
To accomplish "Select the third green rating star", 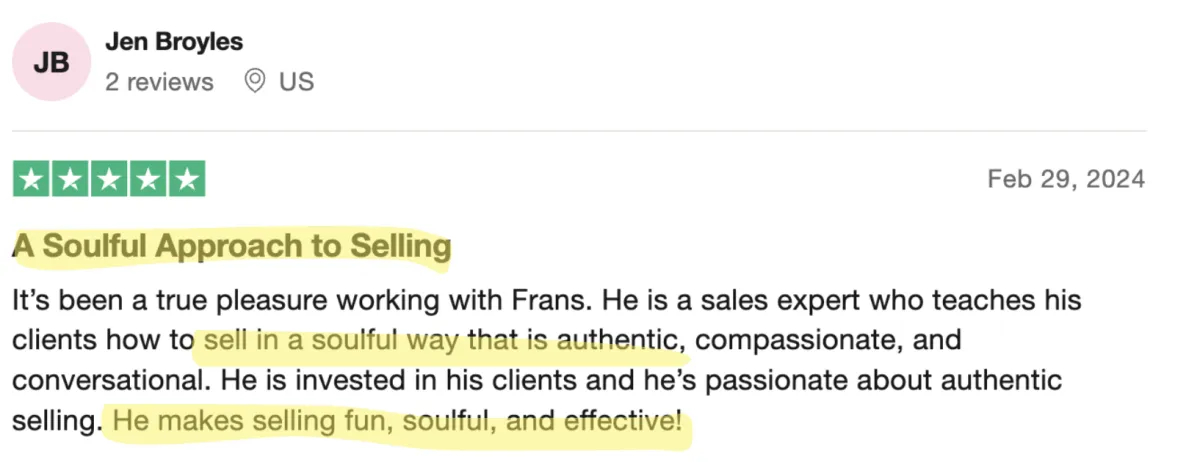I will (109, 179).
